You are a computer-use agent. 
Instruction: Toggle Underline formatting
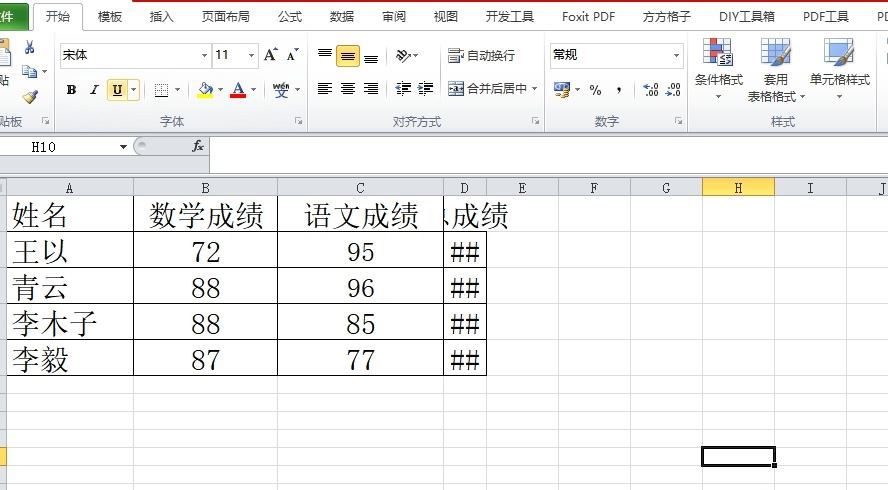pyautogui.click(x=117, y=90)
